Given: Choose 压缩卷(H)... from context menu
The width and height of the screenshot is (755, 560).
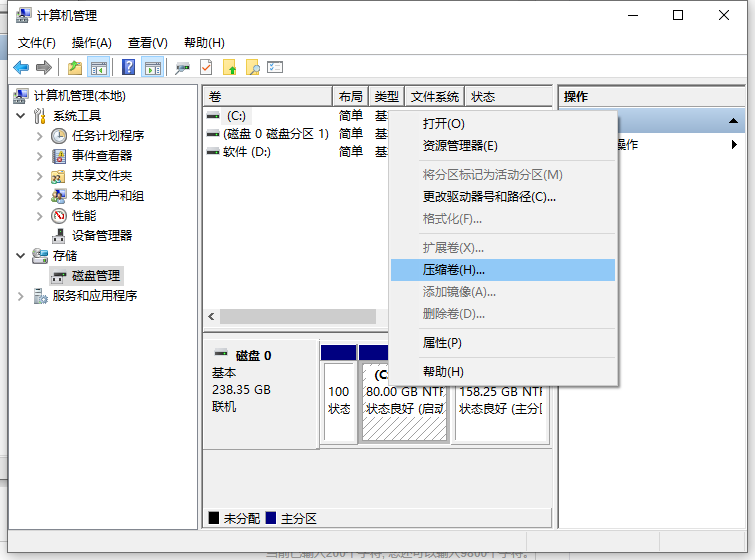Looking at the screenshot, I should point(453,270).
